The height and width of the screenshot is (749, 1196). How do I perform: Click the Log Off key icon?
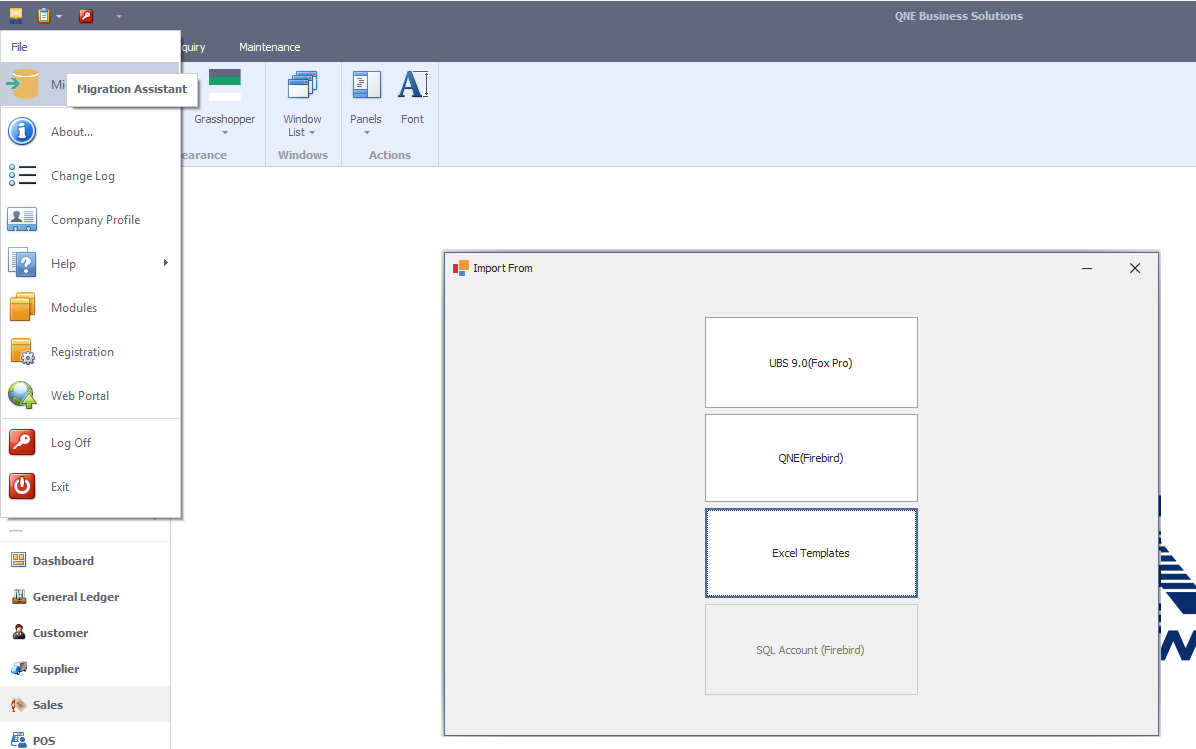coord(22,442)
